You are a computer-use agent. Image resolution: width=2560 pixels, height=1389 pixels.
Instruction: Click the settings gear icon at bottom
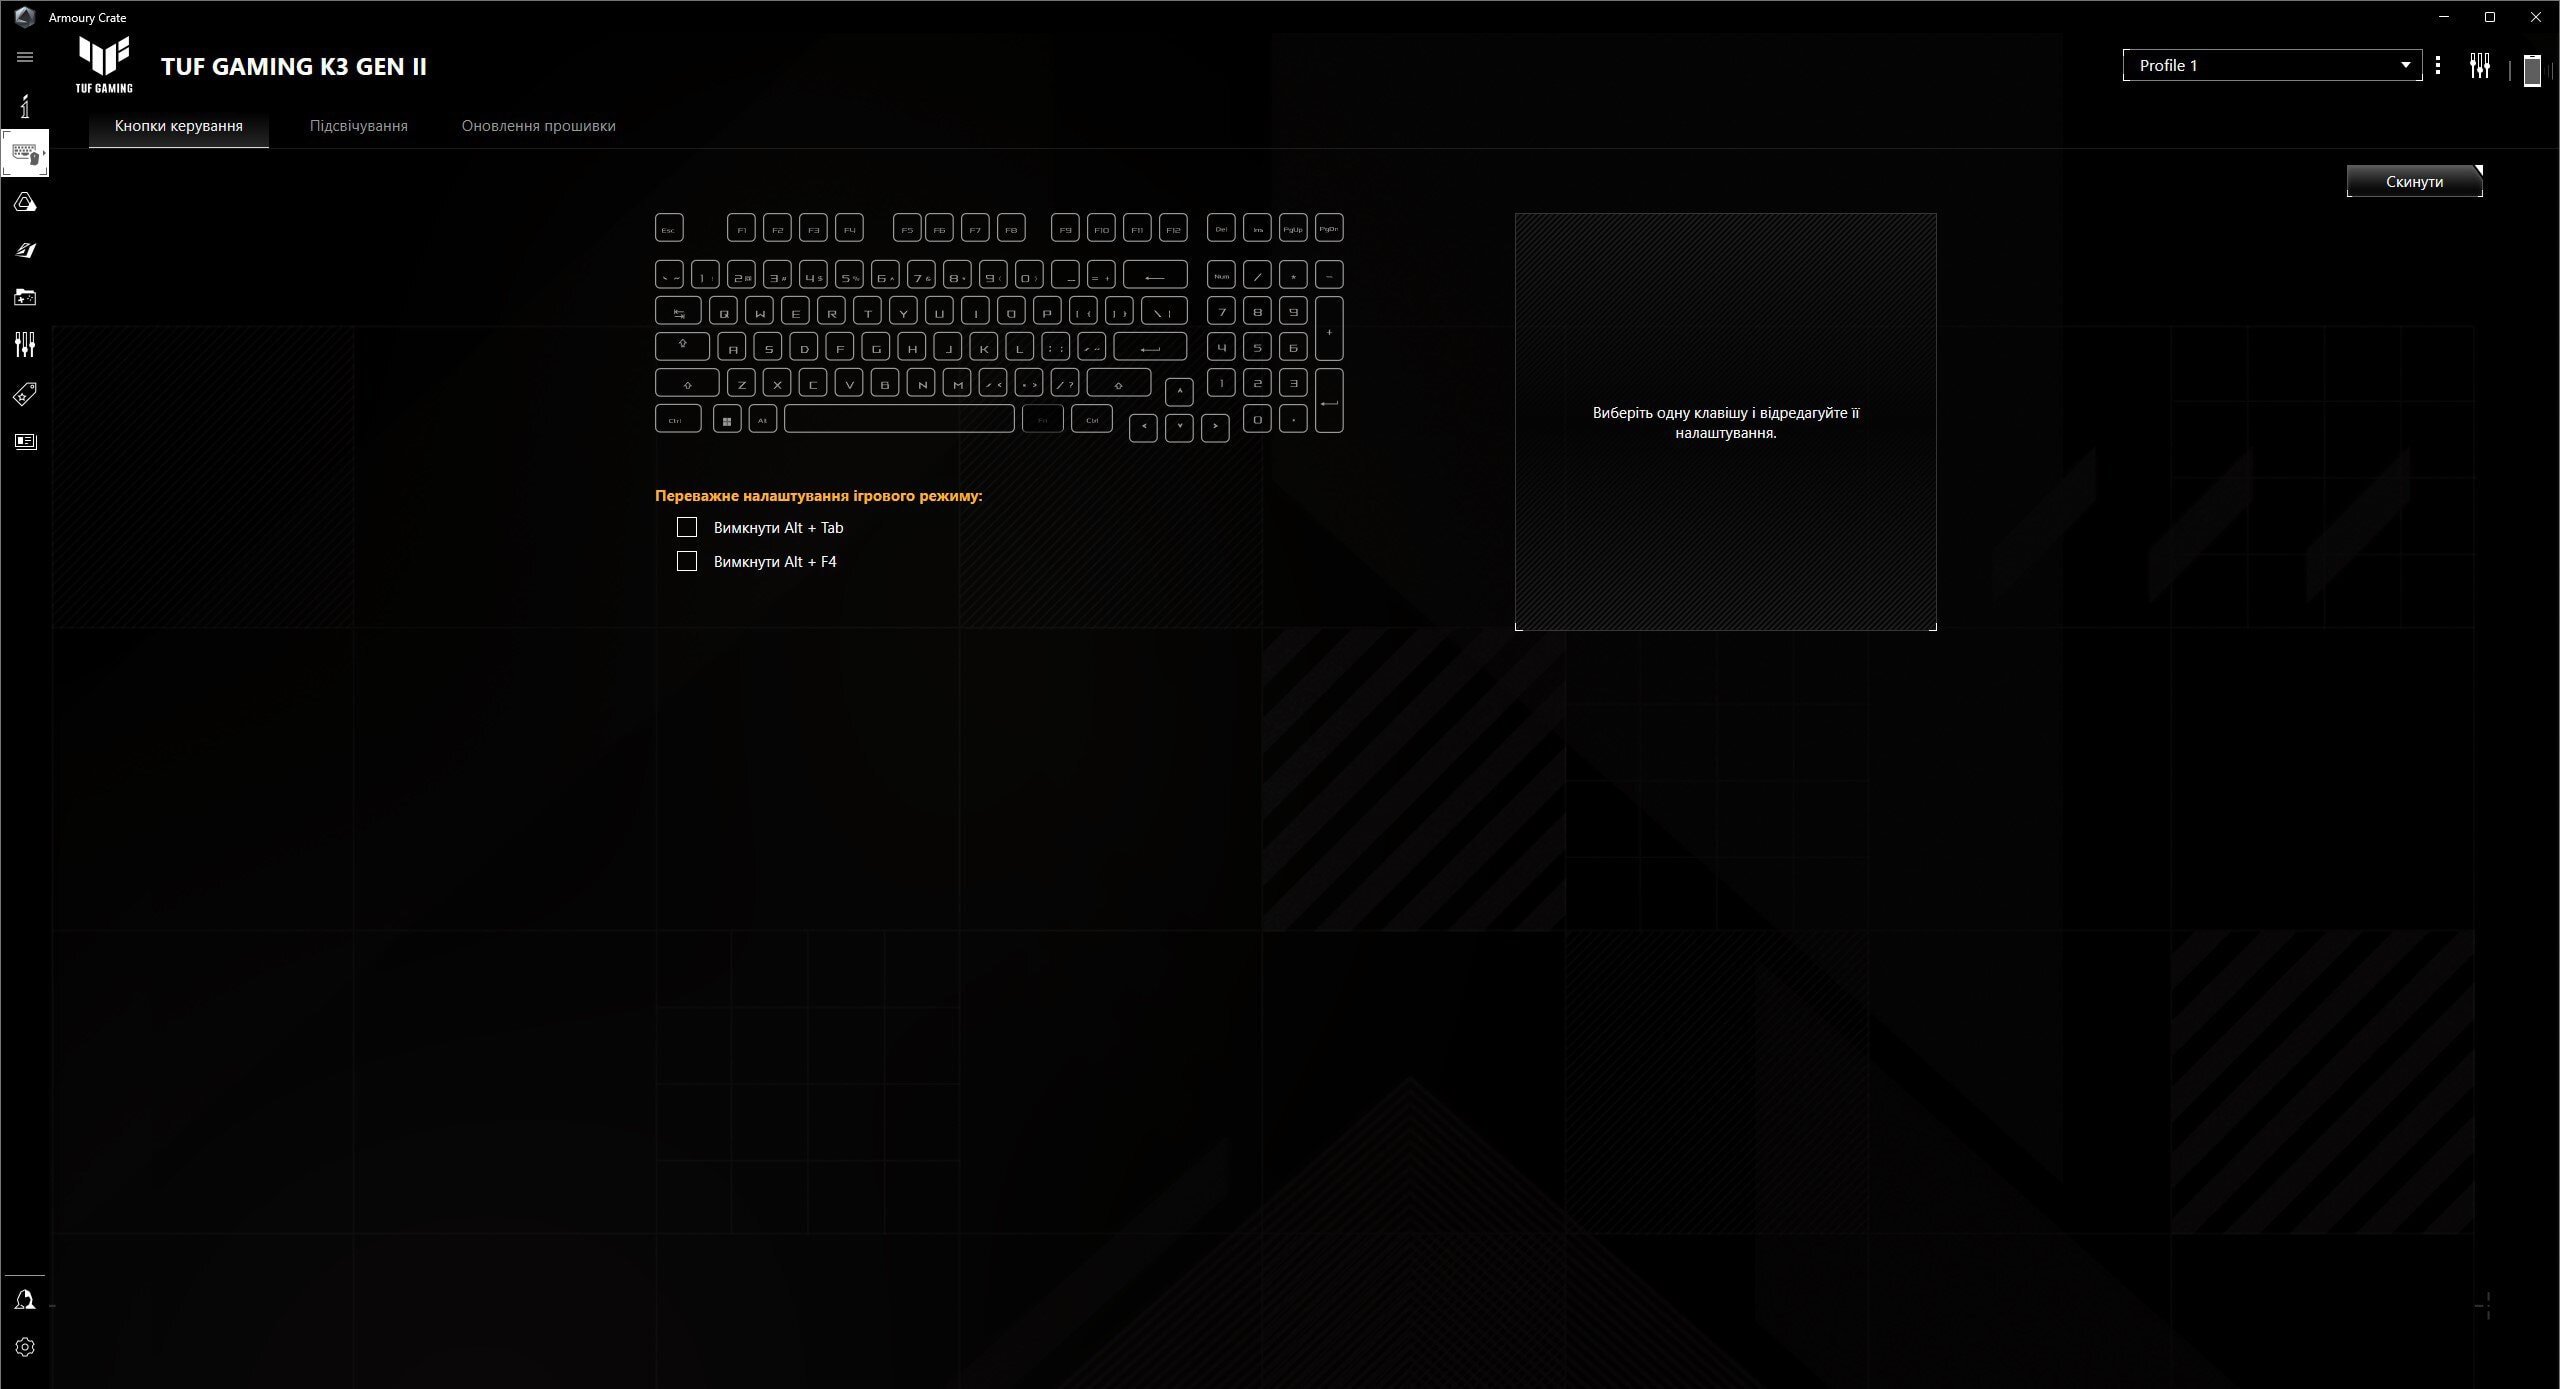click(26, 1346)
